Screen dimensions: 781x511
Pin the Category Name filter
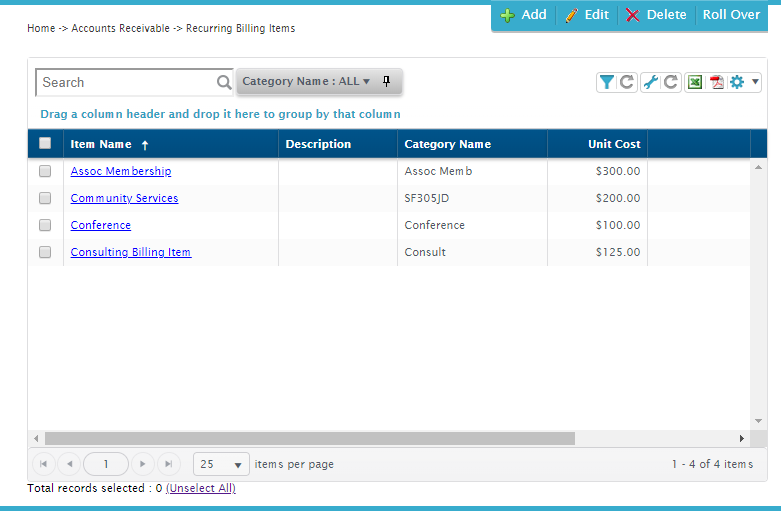[x=387, y=82]
